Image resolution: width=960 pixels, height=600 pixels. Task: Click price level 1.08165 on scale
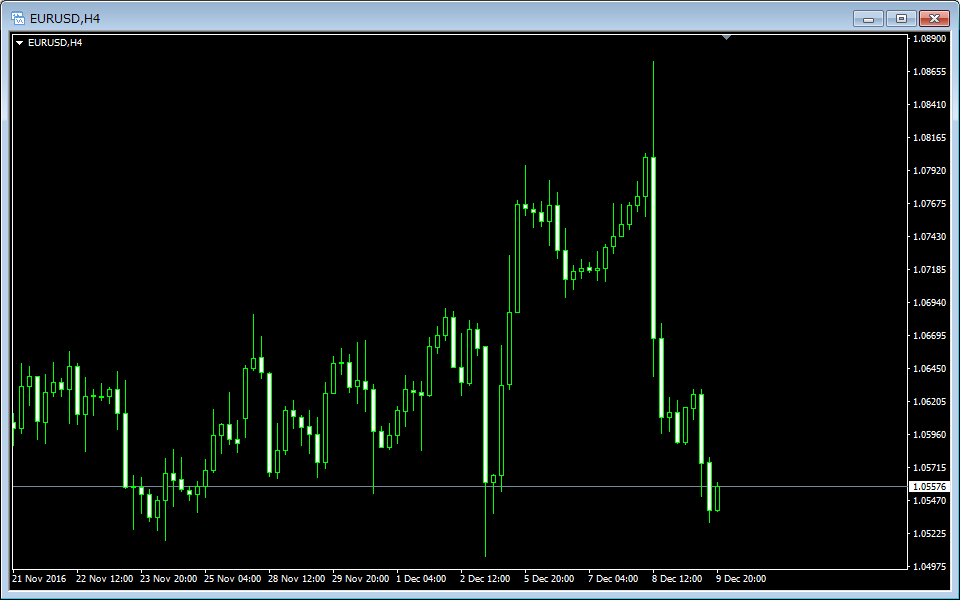click(929, 138)
